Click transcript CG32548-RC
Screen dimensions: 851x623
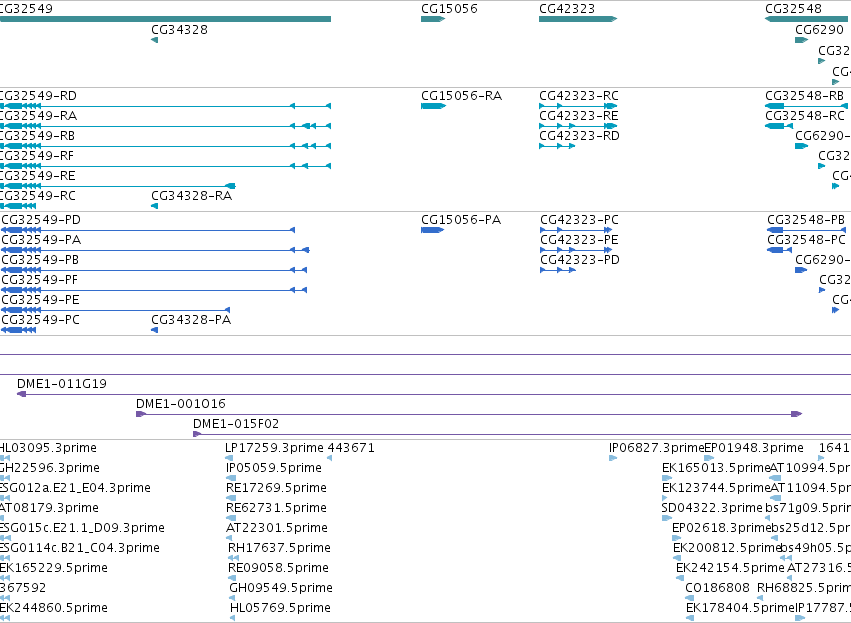pos(779,126)
